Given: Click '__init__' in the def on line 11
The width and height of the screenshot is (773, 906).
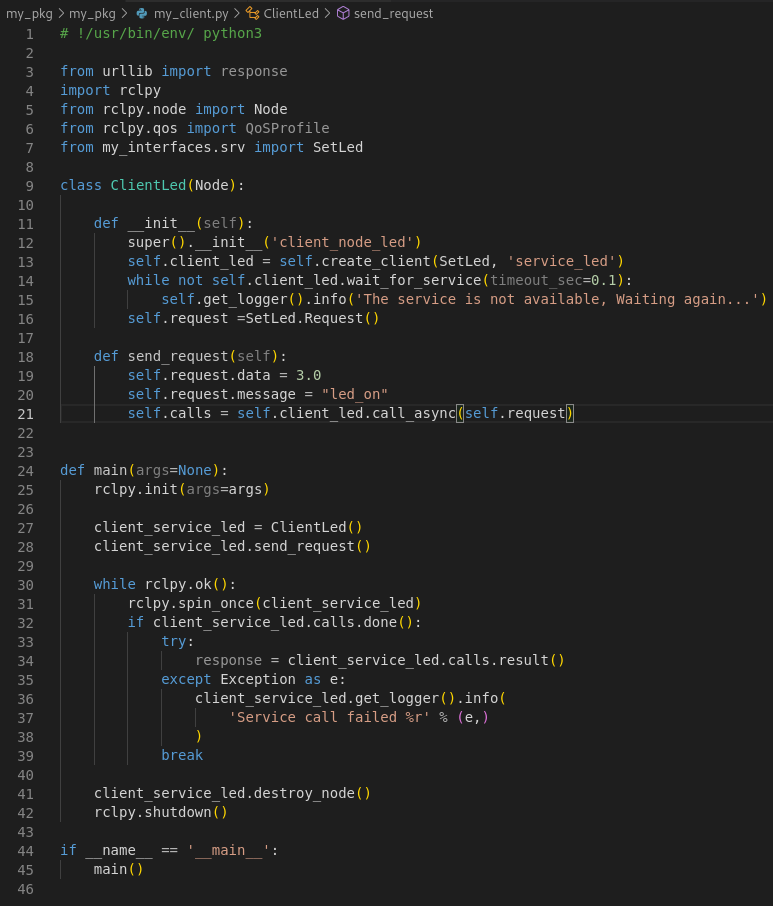Looking at the screenshot, I should 161,224.
